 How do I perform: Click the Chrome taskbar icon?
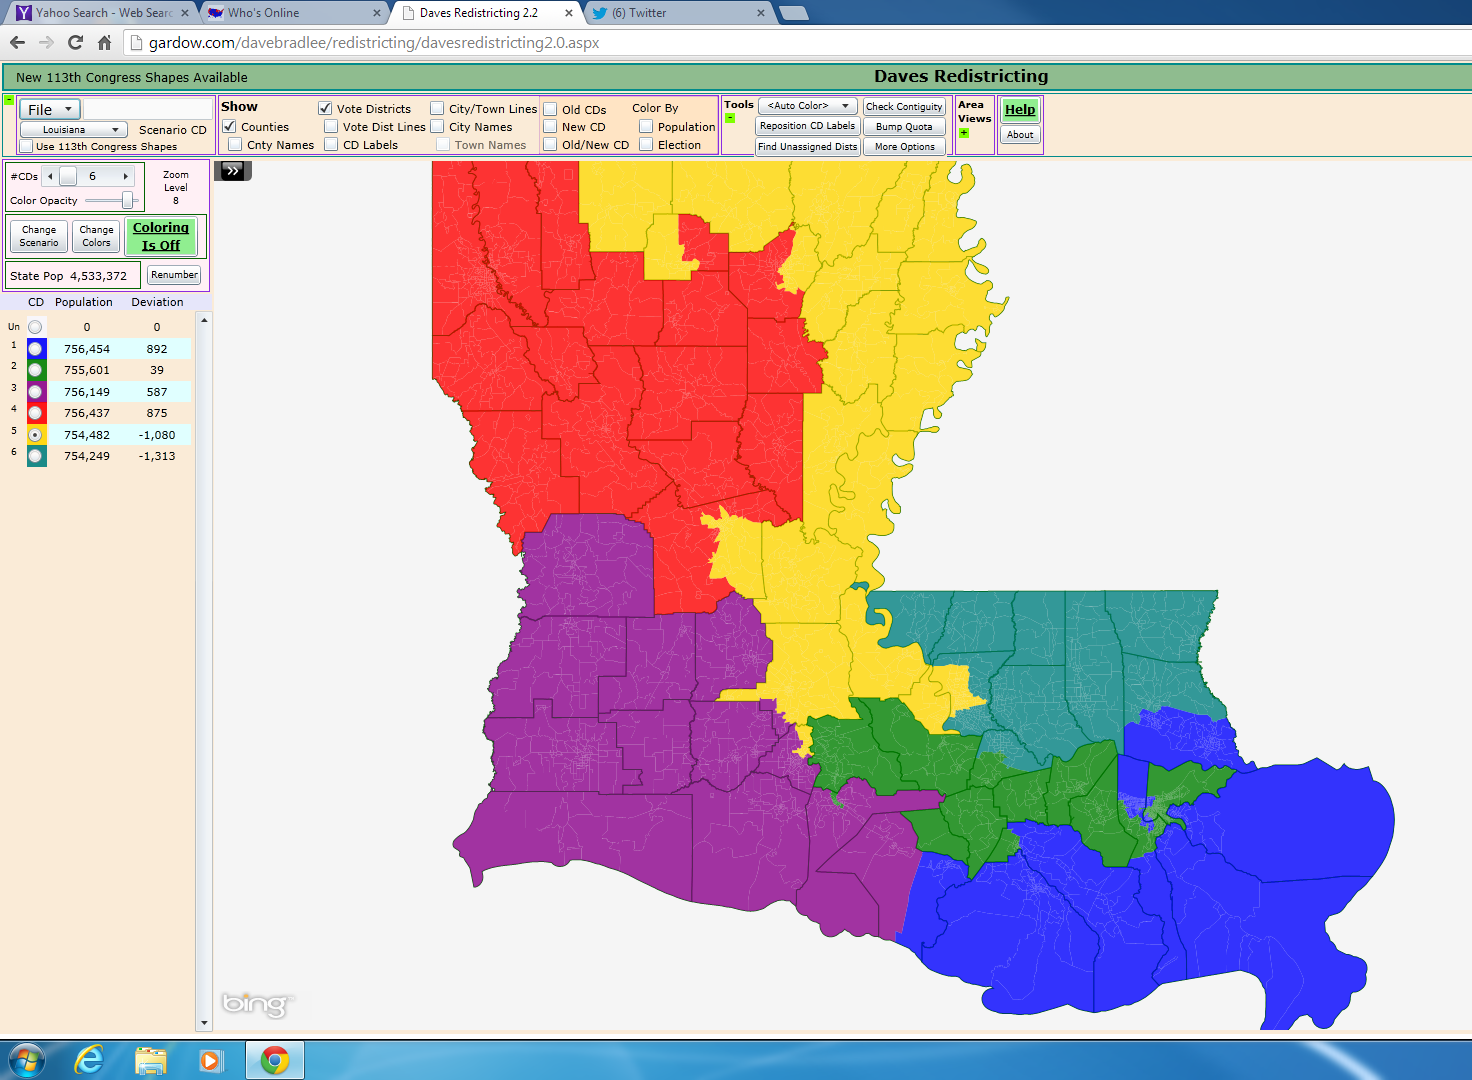tap(275, 1060)
